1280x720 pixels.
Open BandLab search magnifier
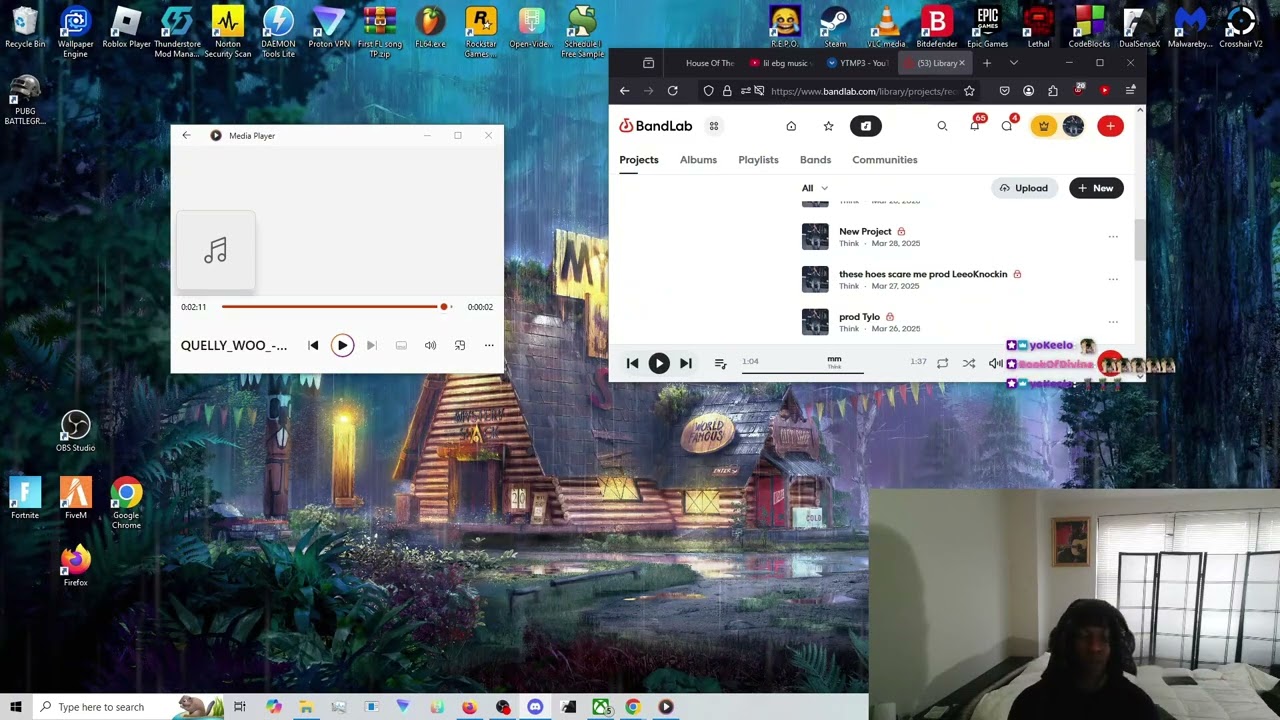pyautogui.click(x=942, y=126)
